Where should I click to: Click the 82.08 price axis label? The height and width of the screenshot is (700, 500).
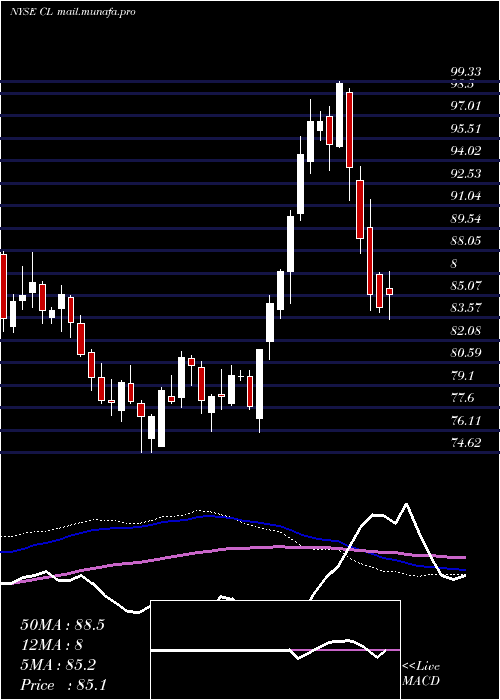[466, 331]
